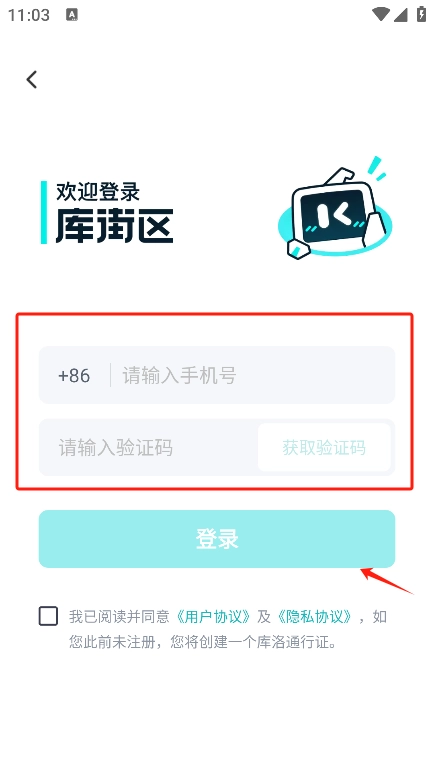Open the 《用户协议》 link

click(213, 616)
